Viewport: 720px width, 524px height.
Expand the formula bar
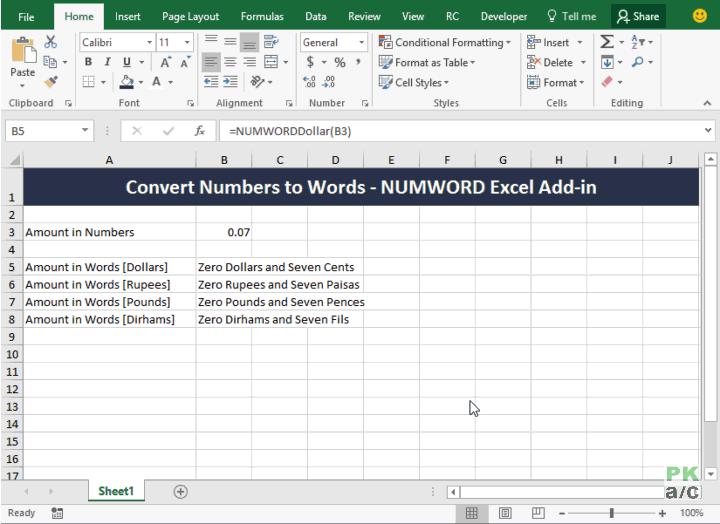[x=708, y=130]
